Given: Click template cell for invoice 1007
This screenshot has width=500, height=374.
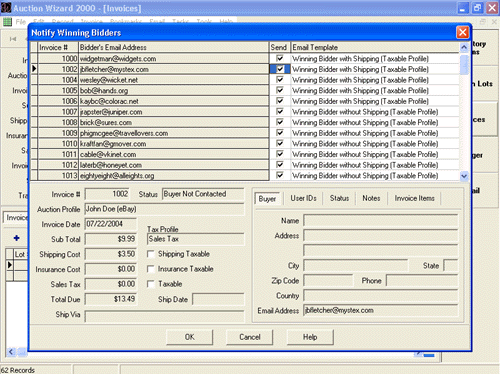Looking at the screenshot, I should [x=375, y=112].
